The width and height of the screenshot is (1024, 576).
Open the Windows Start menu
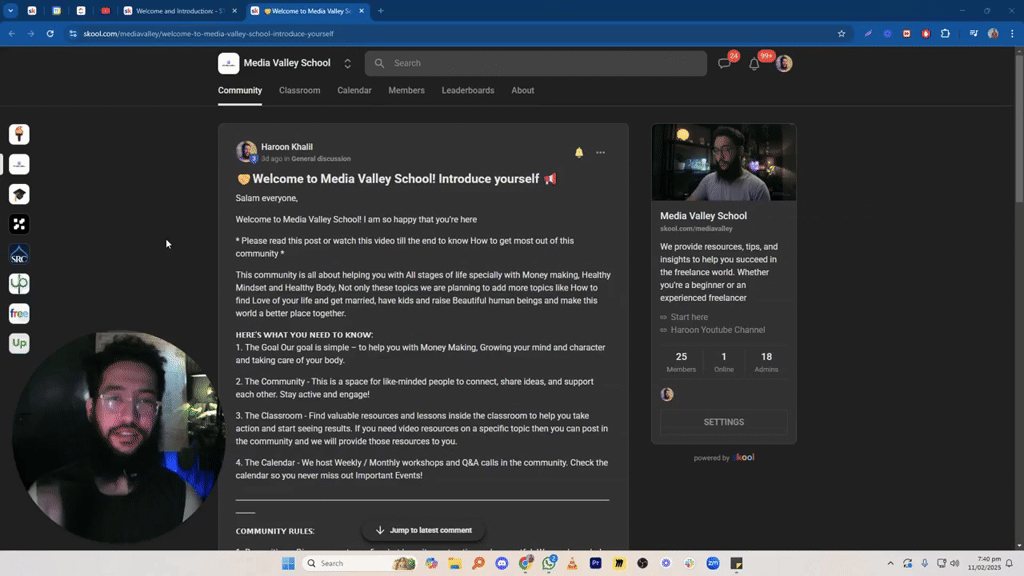pos(288,563)
